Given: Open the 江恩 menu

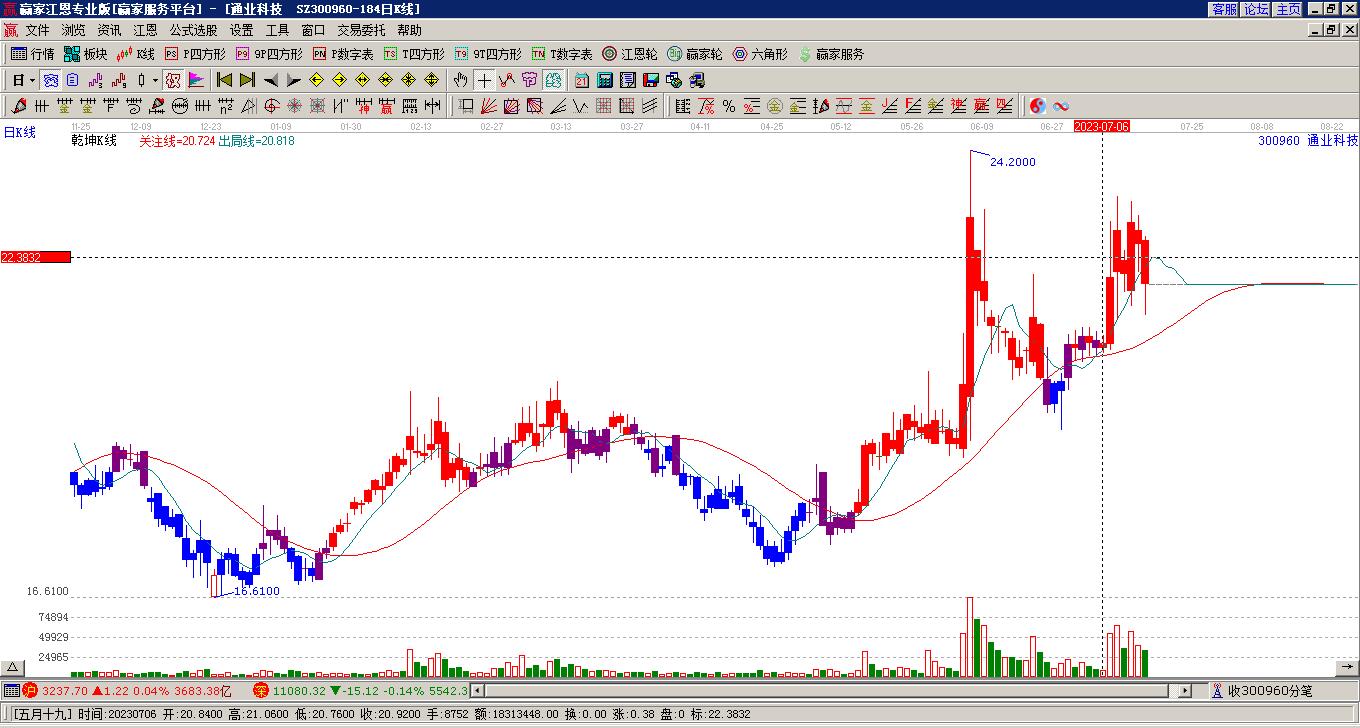Looking at the screenshot, I should click(x=145, y=30).
